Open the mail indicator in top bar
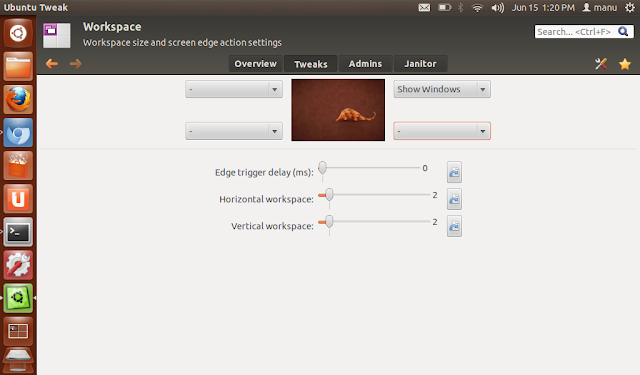The image size is (640, 375). click(424, 7)
